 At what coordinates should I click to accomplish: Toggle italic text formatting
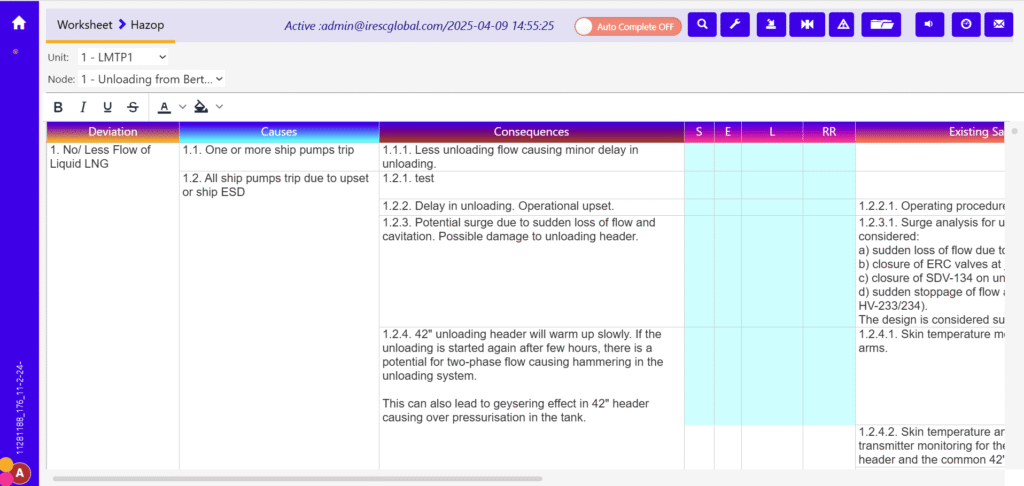(82, 107)
